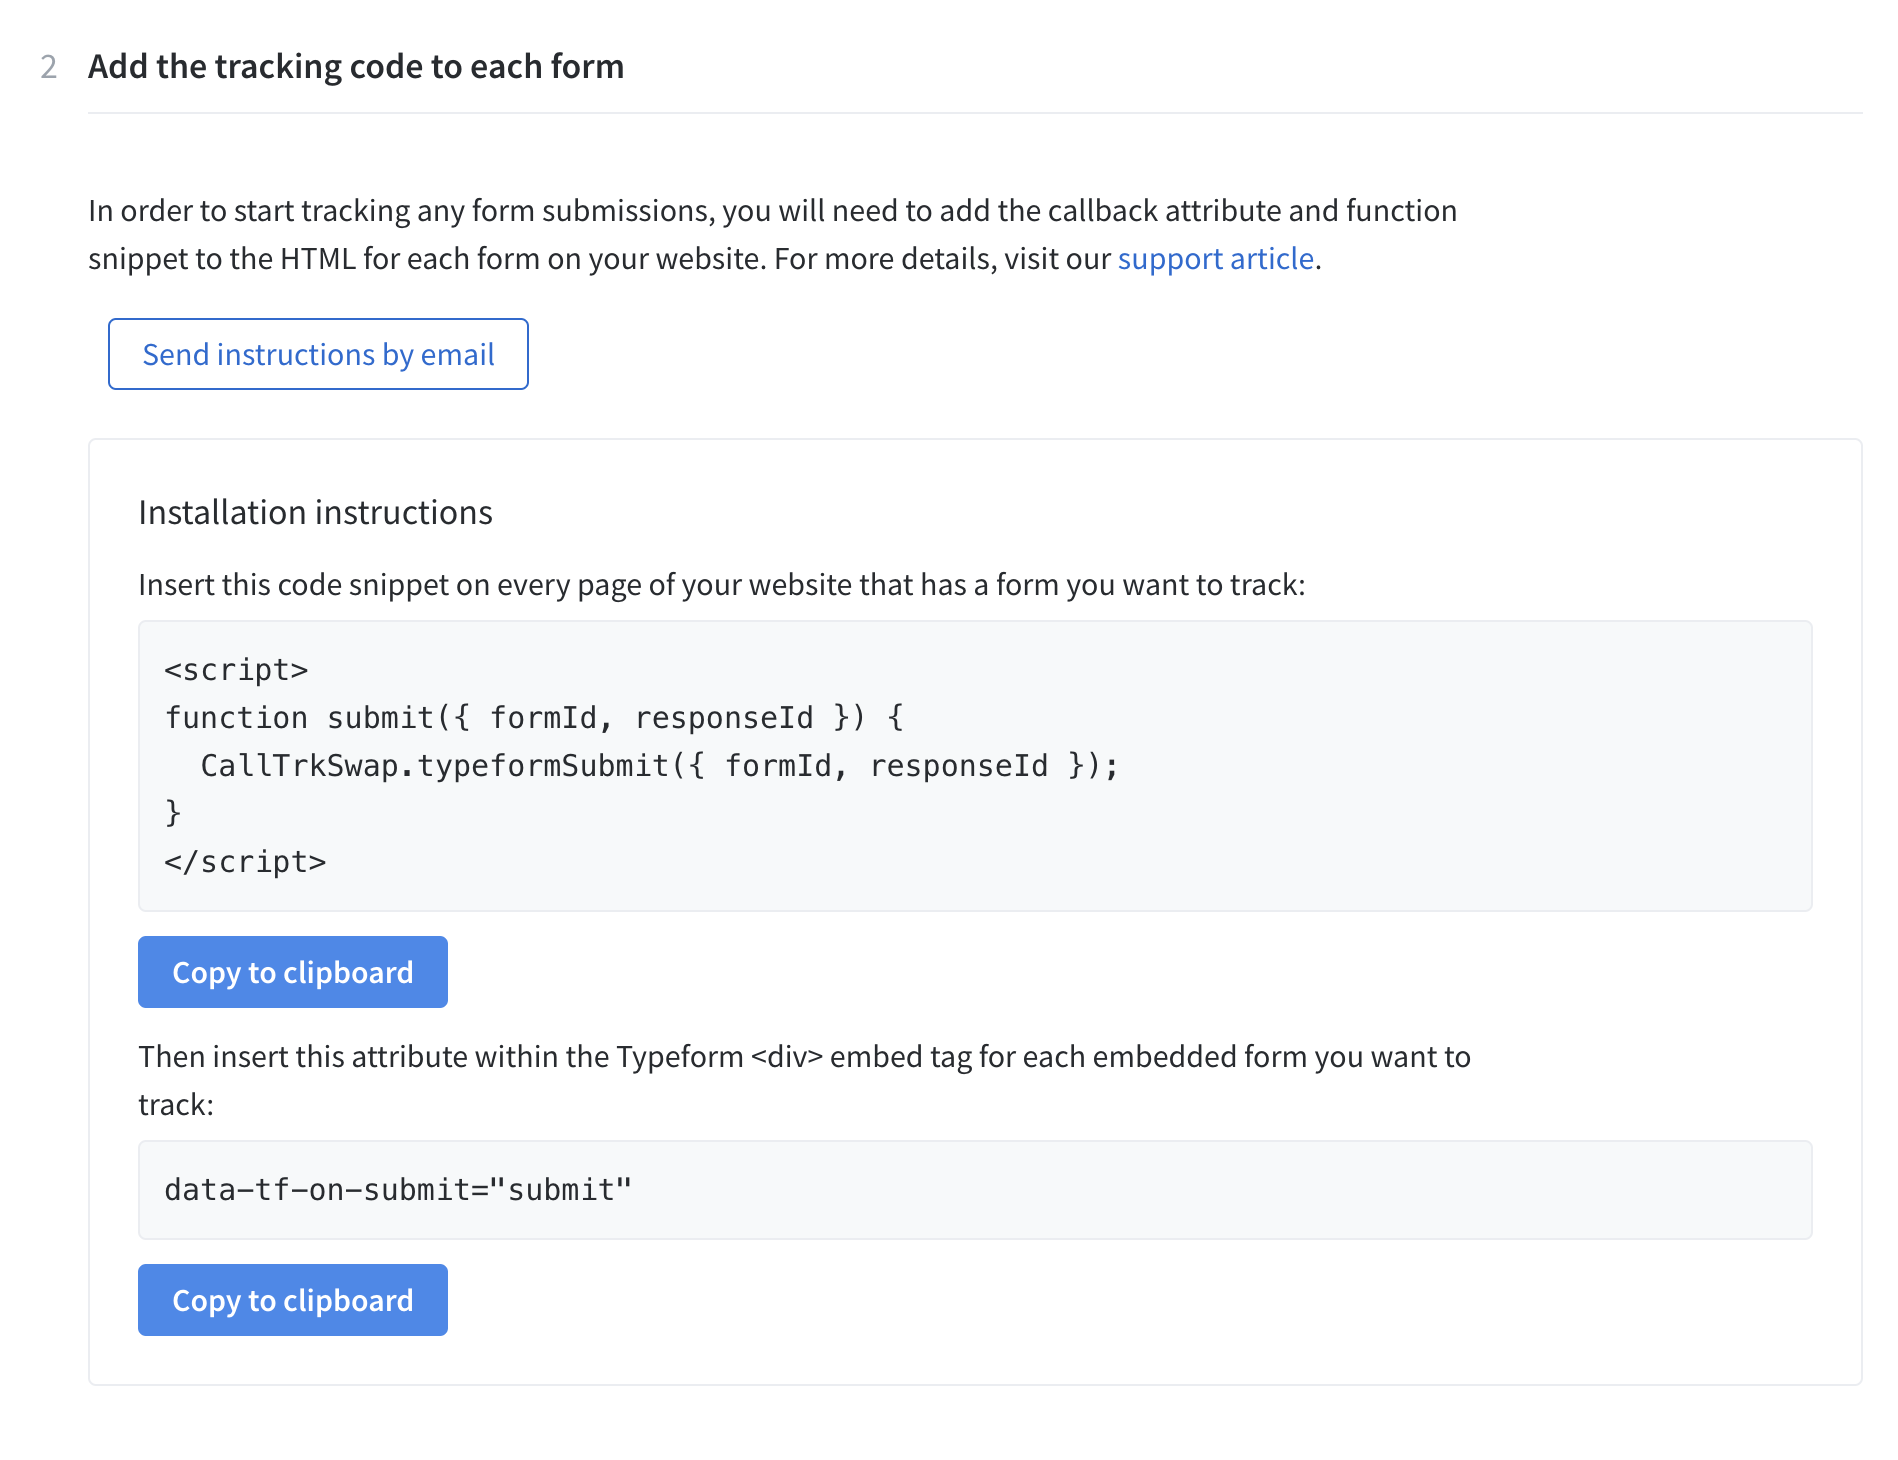Click the text 'Then insert this attribute within the Typeform'

coord(804,1080)
